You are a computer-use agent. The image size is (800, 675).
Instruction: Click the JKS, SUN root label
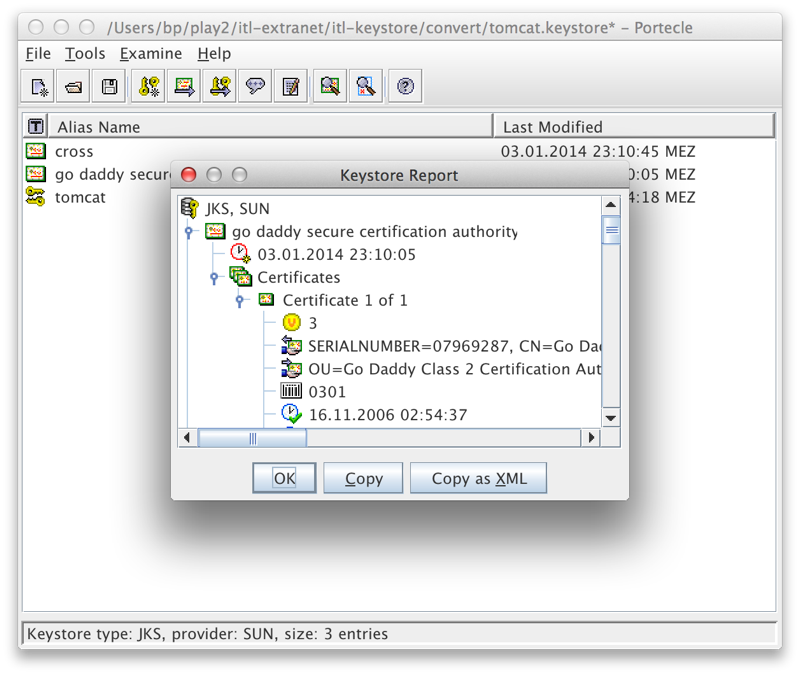tap(238, 209)
